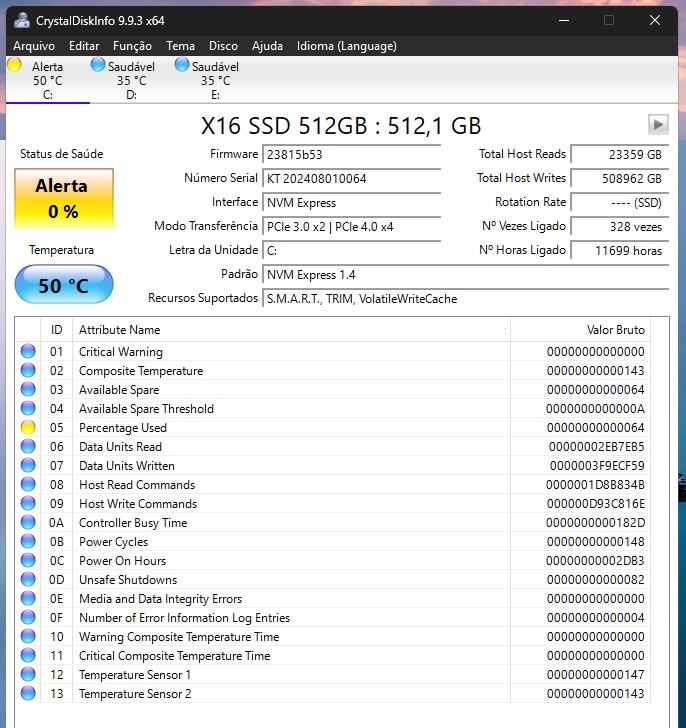The image size is (686, 728).
Task: Close the CrystalDiskInfo window
Action: [x=655, y=20]
